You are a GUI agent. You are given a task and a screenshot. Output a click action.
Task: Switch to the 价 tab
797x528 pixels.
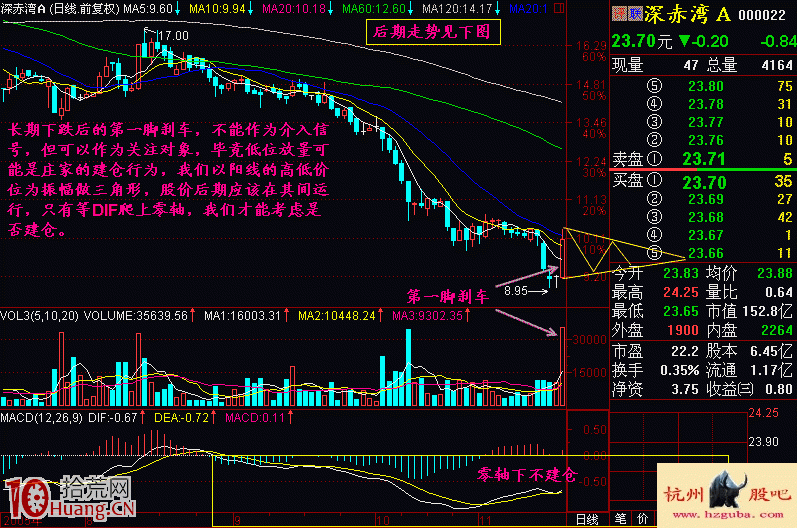(x=642, y=519)
